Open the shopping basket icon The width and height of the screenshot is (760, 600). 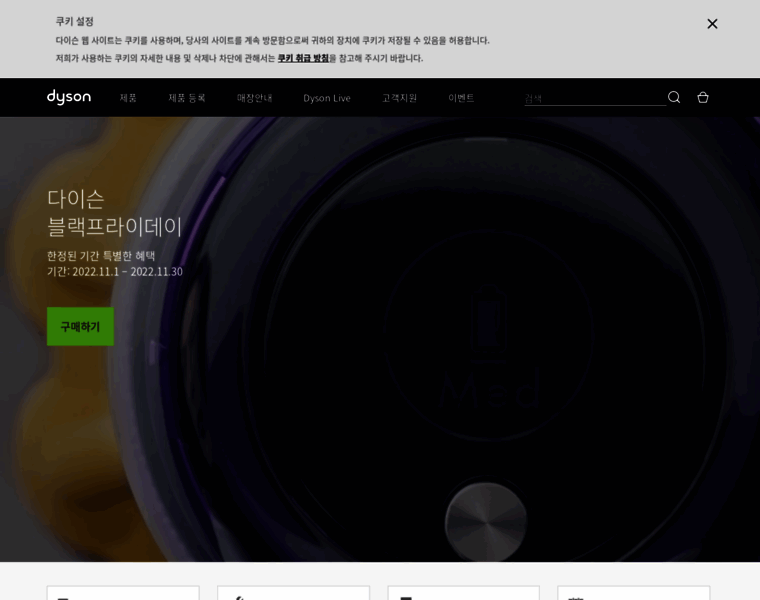point(703,97)
